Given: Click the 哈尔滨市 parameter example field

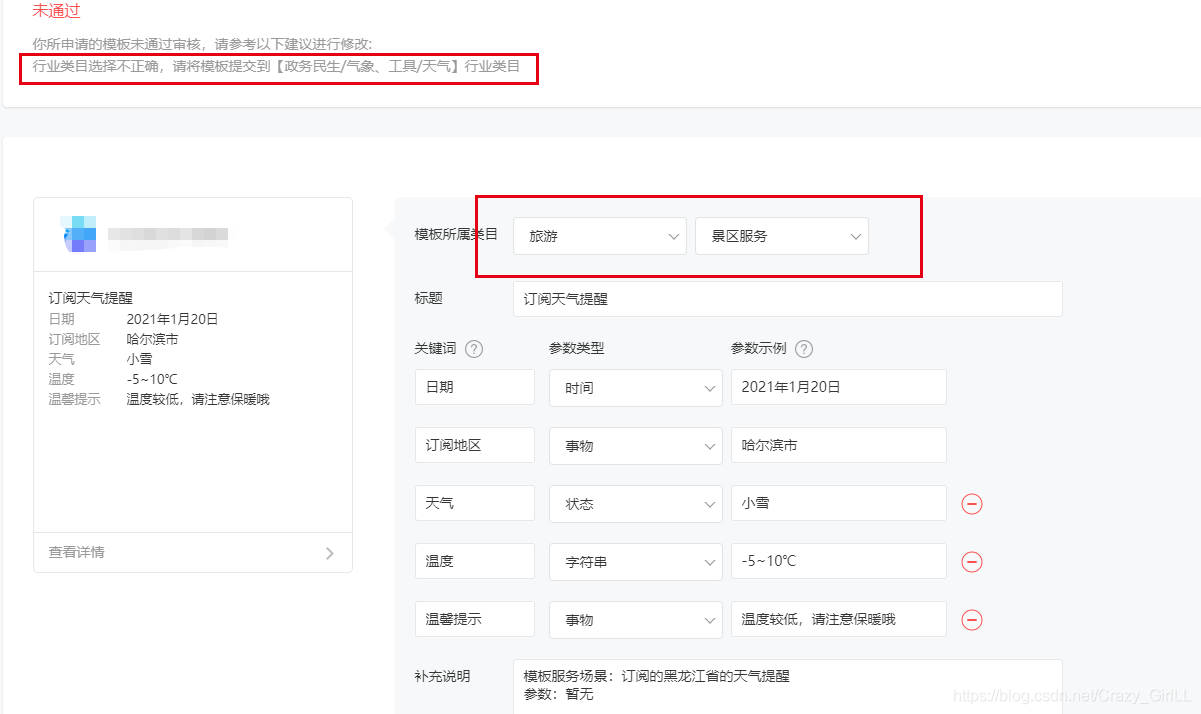Looking at the screenshot, I should [838, 445].
